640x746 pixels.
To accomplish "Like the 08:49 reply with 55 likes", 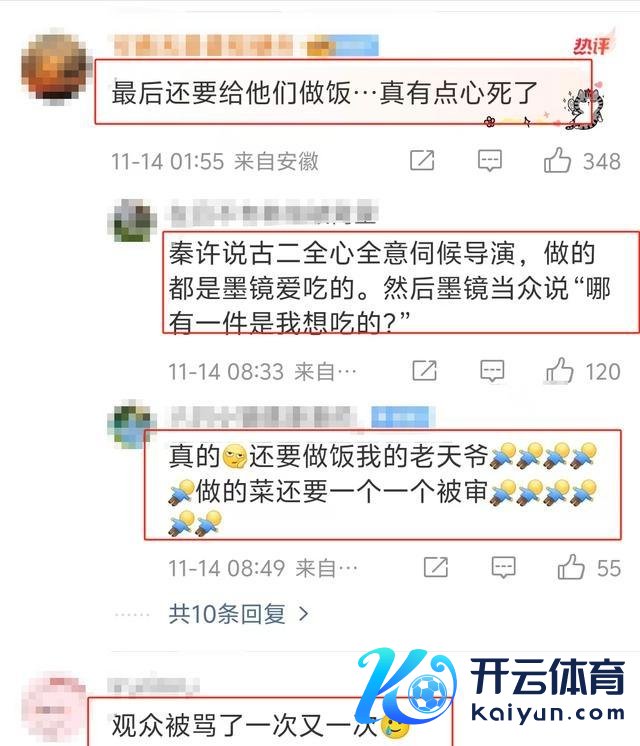I will tap(571, 567).
